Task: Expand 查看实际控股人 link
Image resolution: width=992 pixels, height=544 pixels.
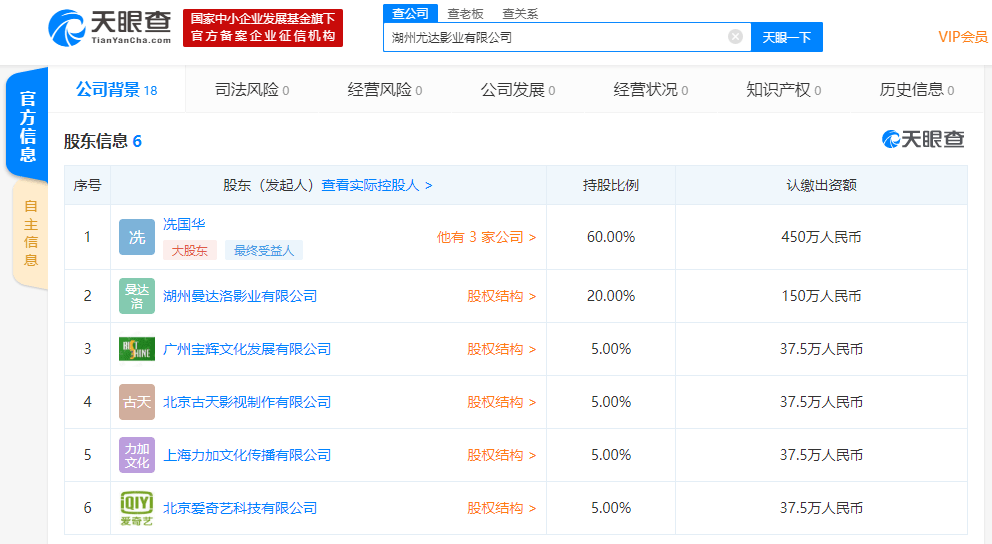Action: point(376,185)
